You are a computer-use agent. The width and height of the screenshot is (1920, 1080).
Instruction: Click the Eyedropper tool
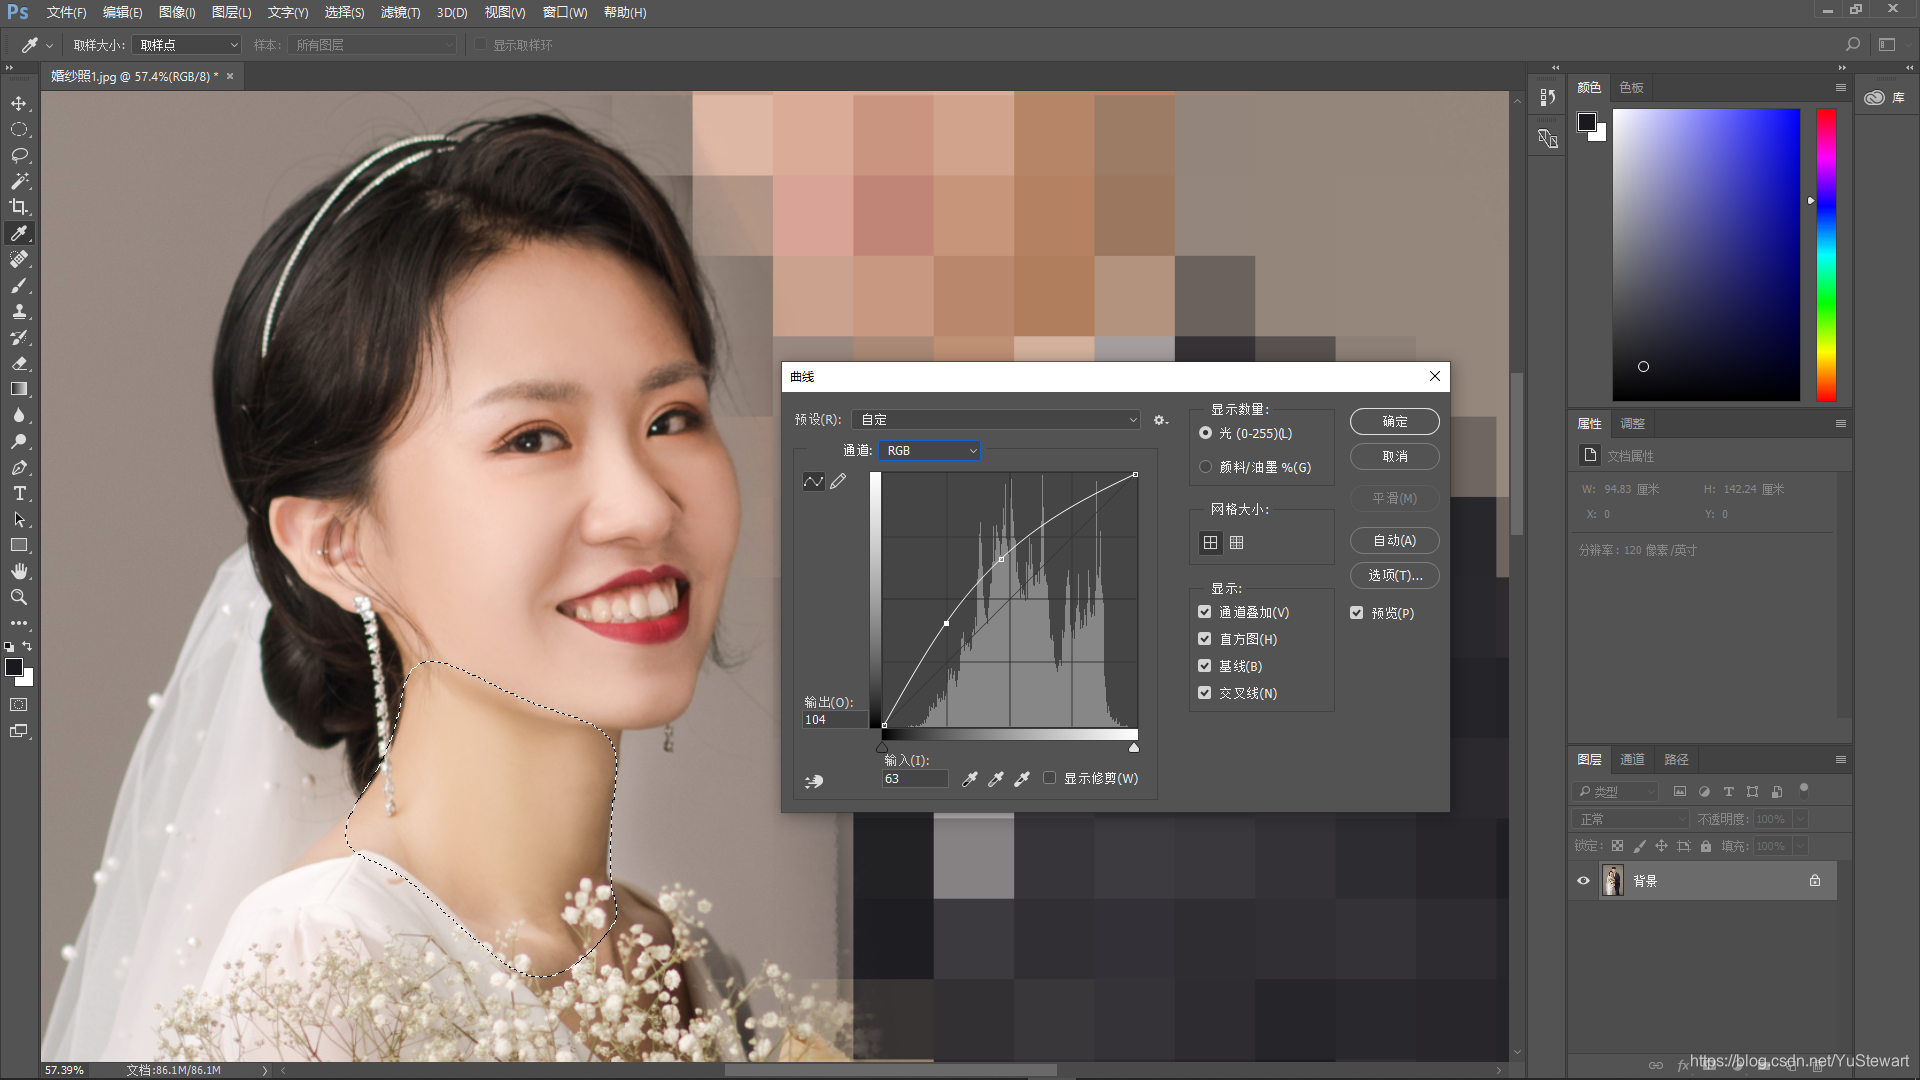click(18, 233)
